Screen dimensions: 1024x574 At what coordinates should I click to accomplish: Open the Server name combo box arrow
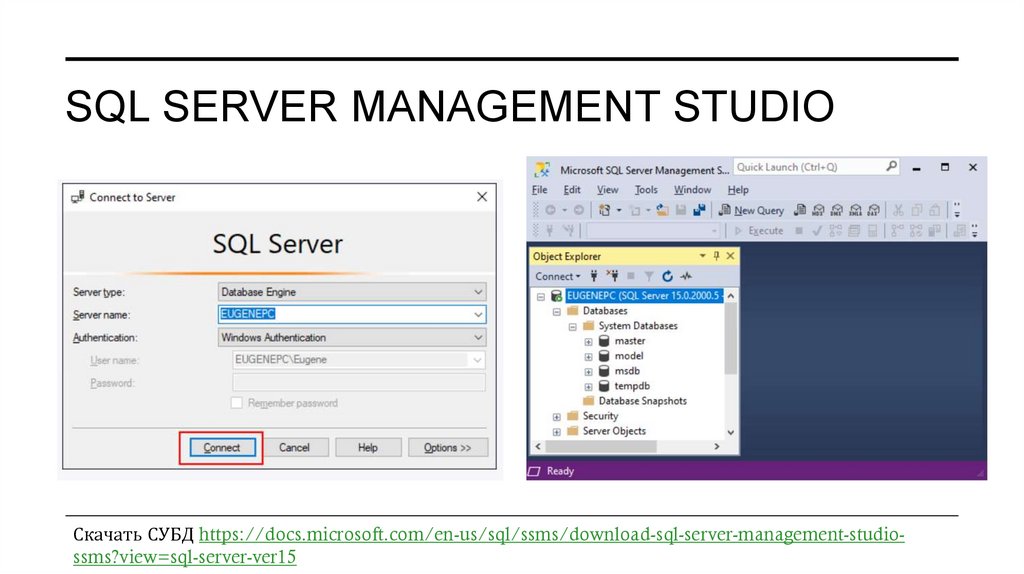pyautogui.click(x=478, y=315)
